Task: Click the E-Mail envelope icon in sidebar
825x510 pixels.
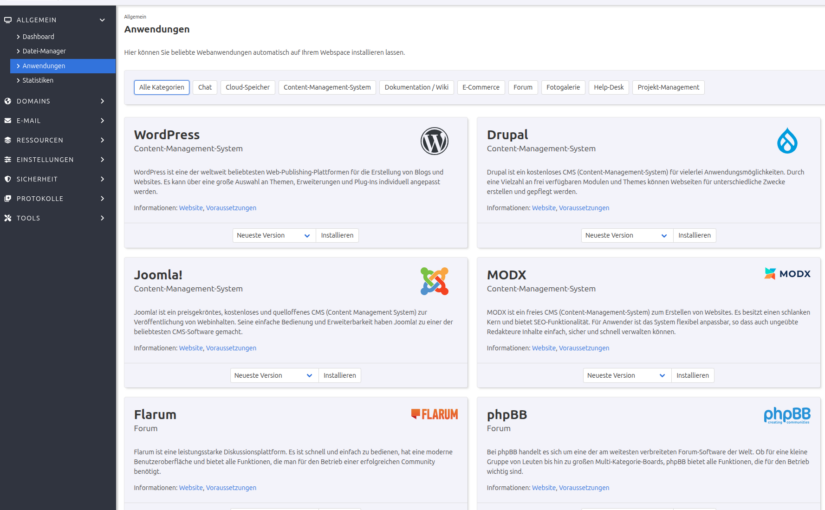Action: tap(8, 121)
